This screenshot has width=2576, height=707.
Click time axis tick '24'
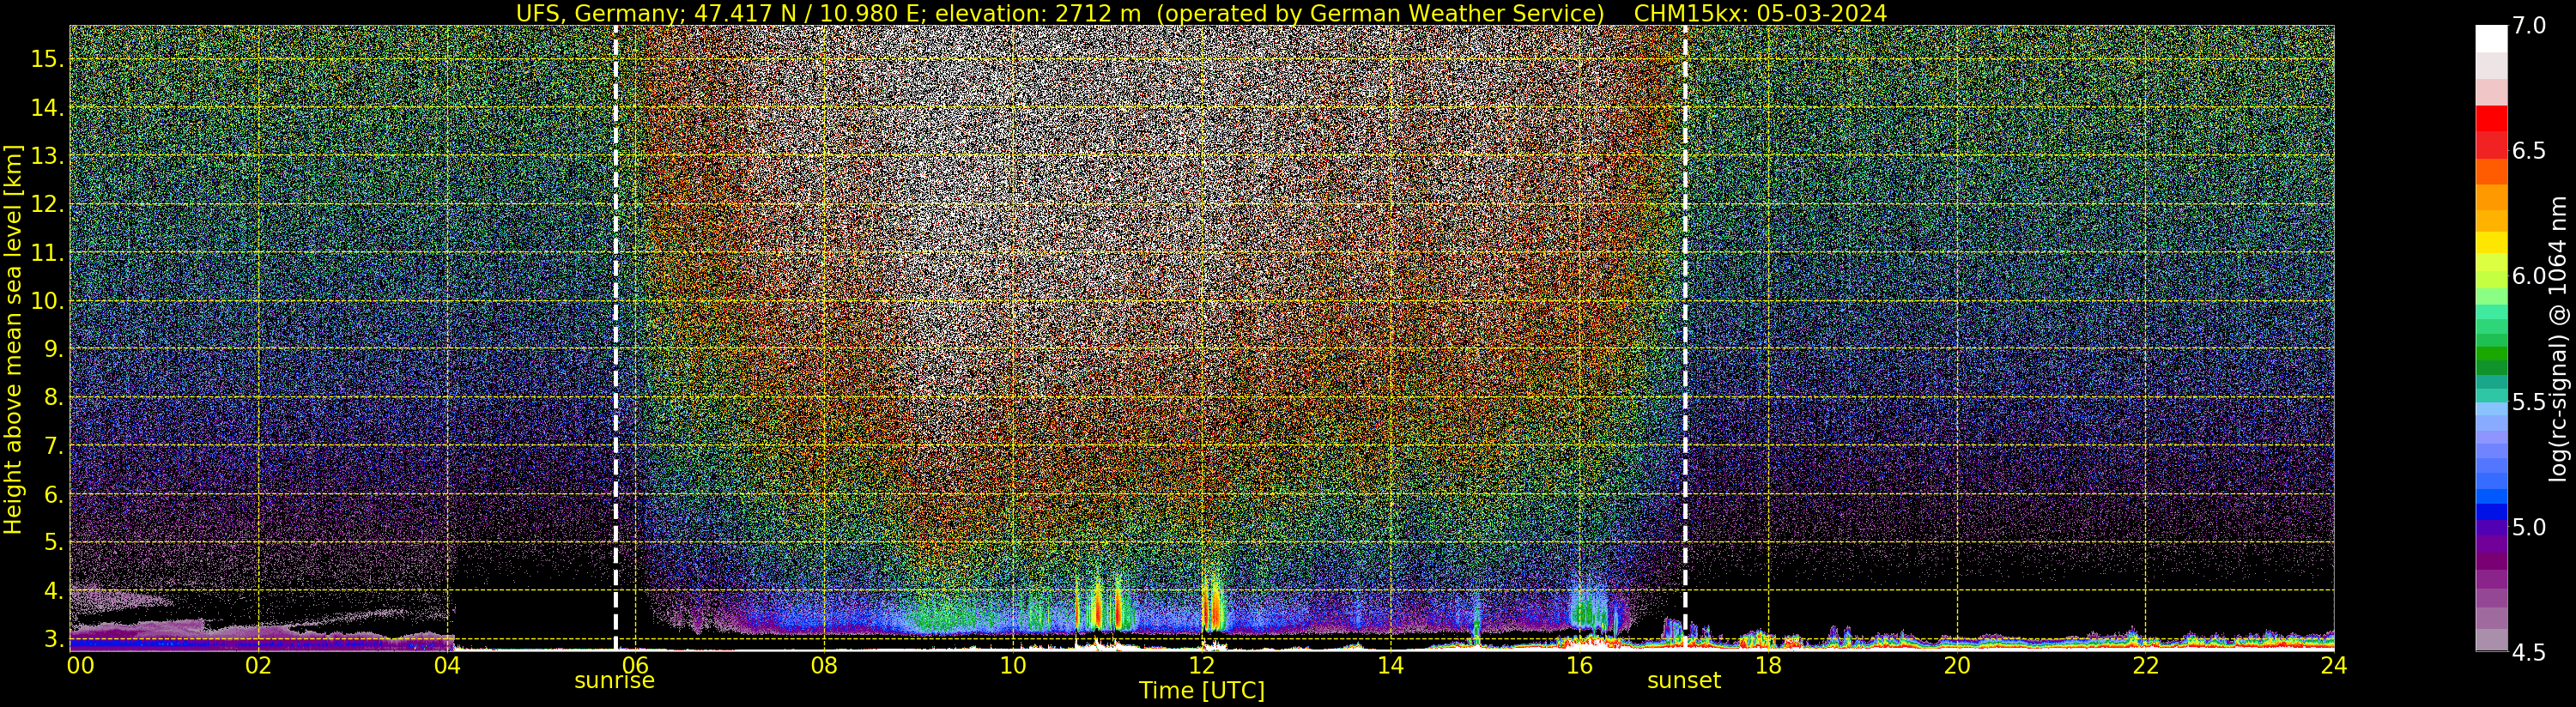(x=2333, y=665)
